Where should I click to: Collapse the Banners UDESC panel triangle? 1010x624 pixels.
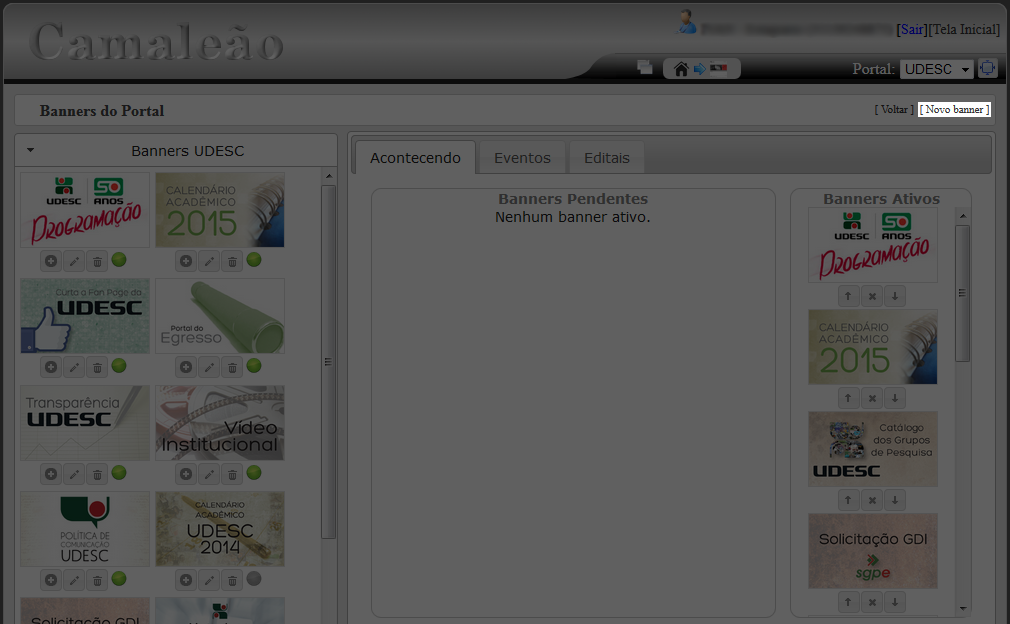30,150
